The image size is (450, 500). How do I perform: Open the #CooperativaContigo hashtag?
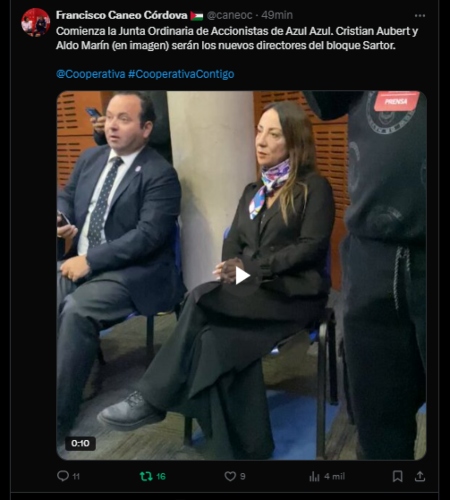[181, 74]
